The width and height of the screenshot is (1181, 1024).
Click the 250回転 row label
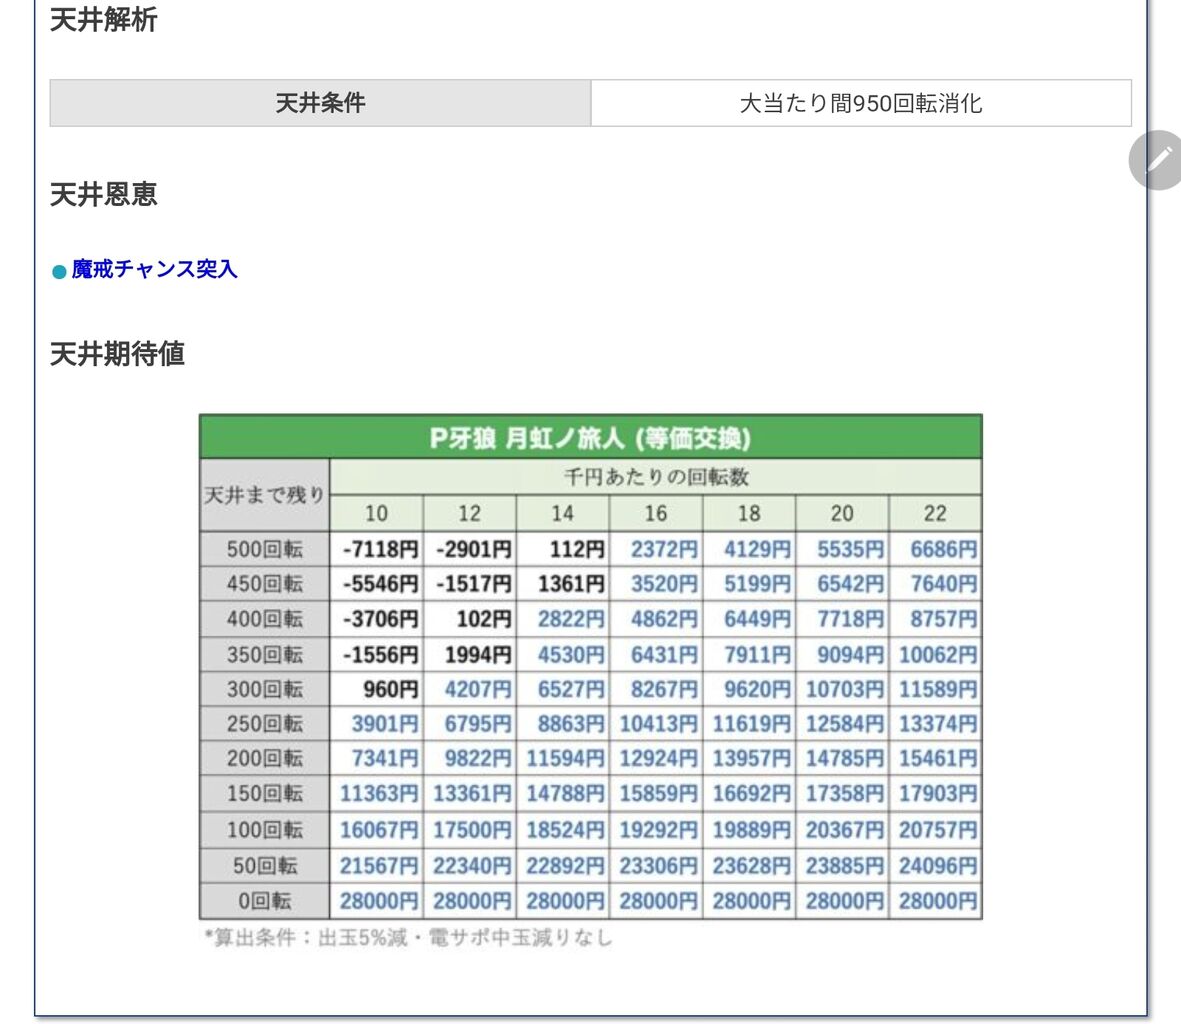point(264,724)
